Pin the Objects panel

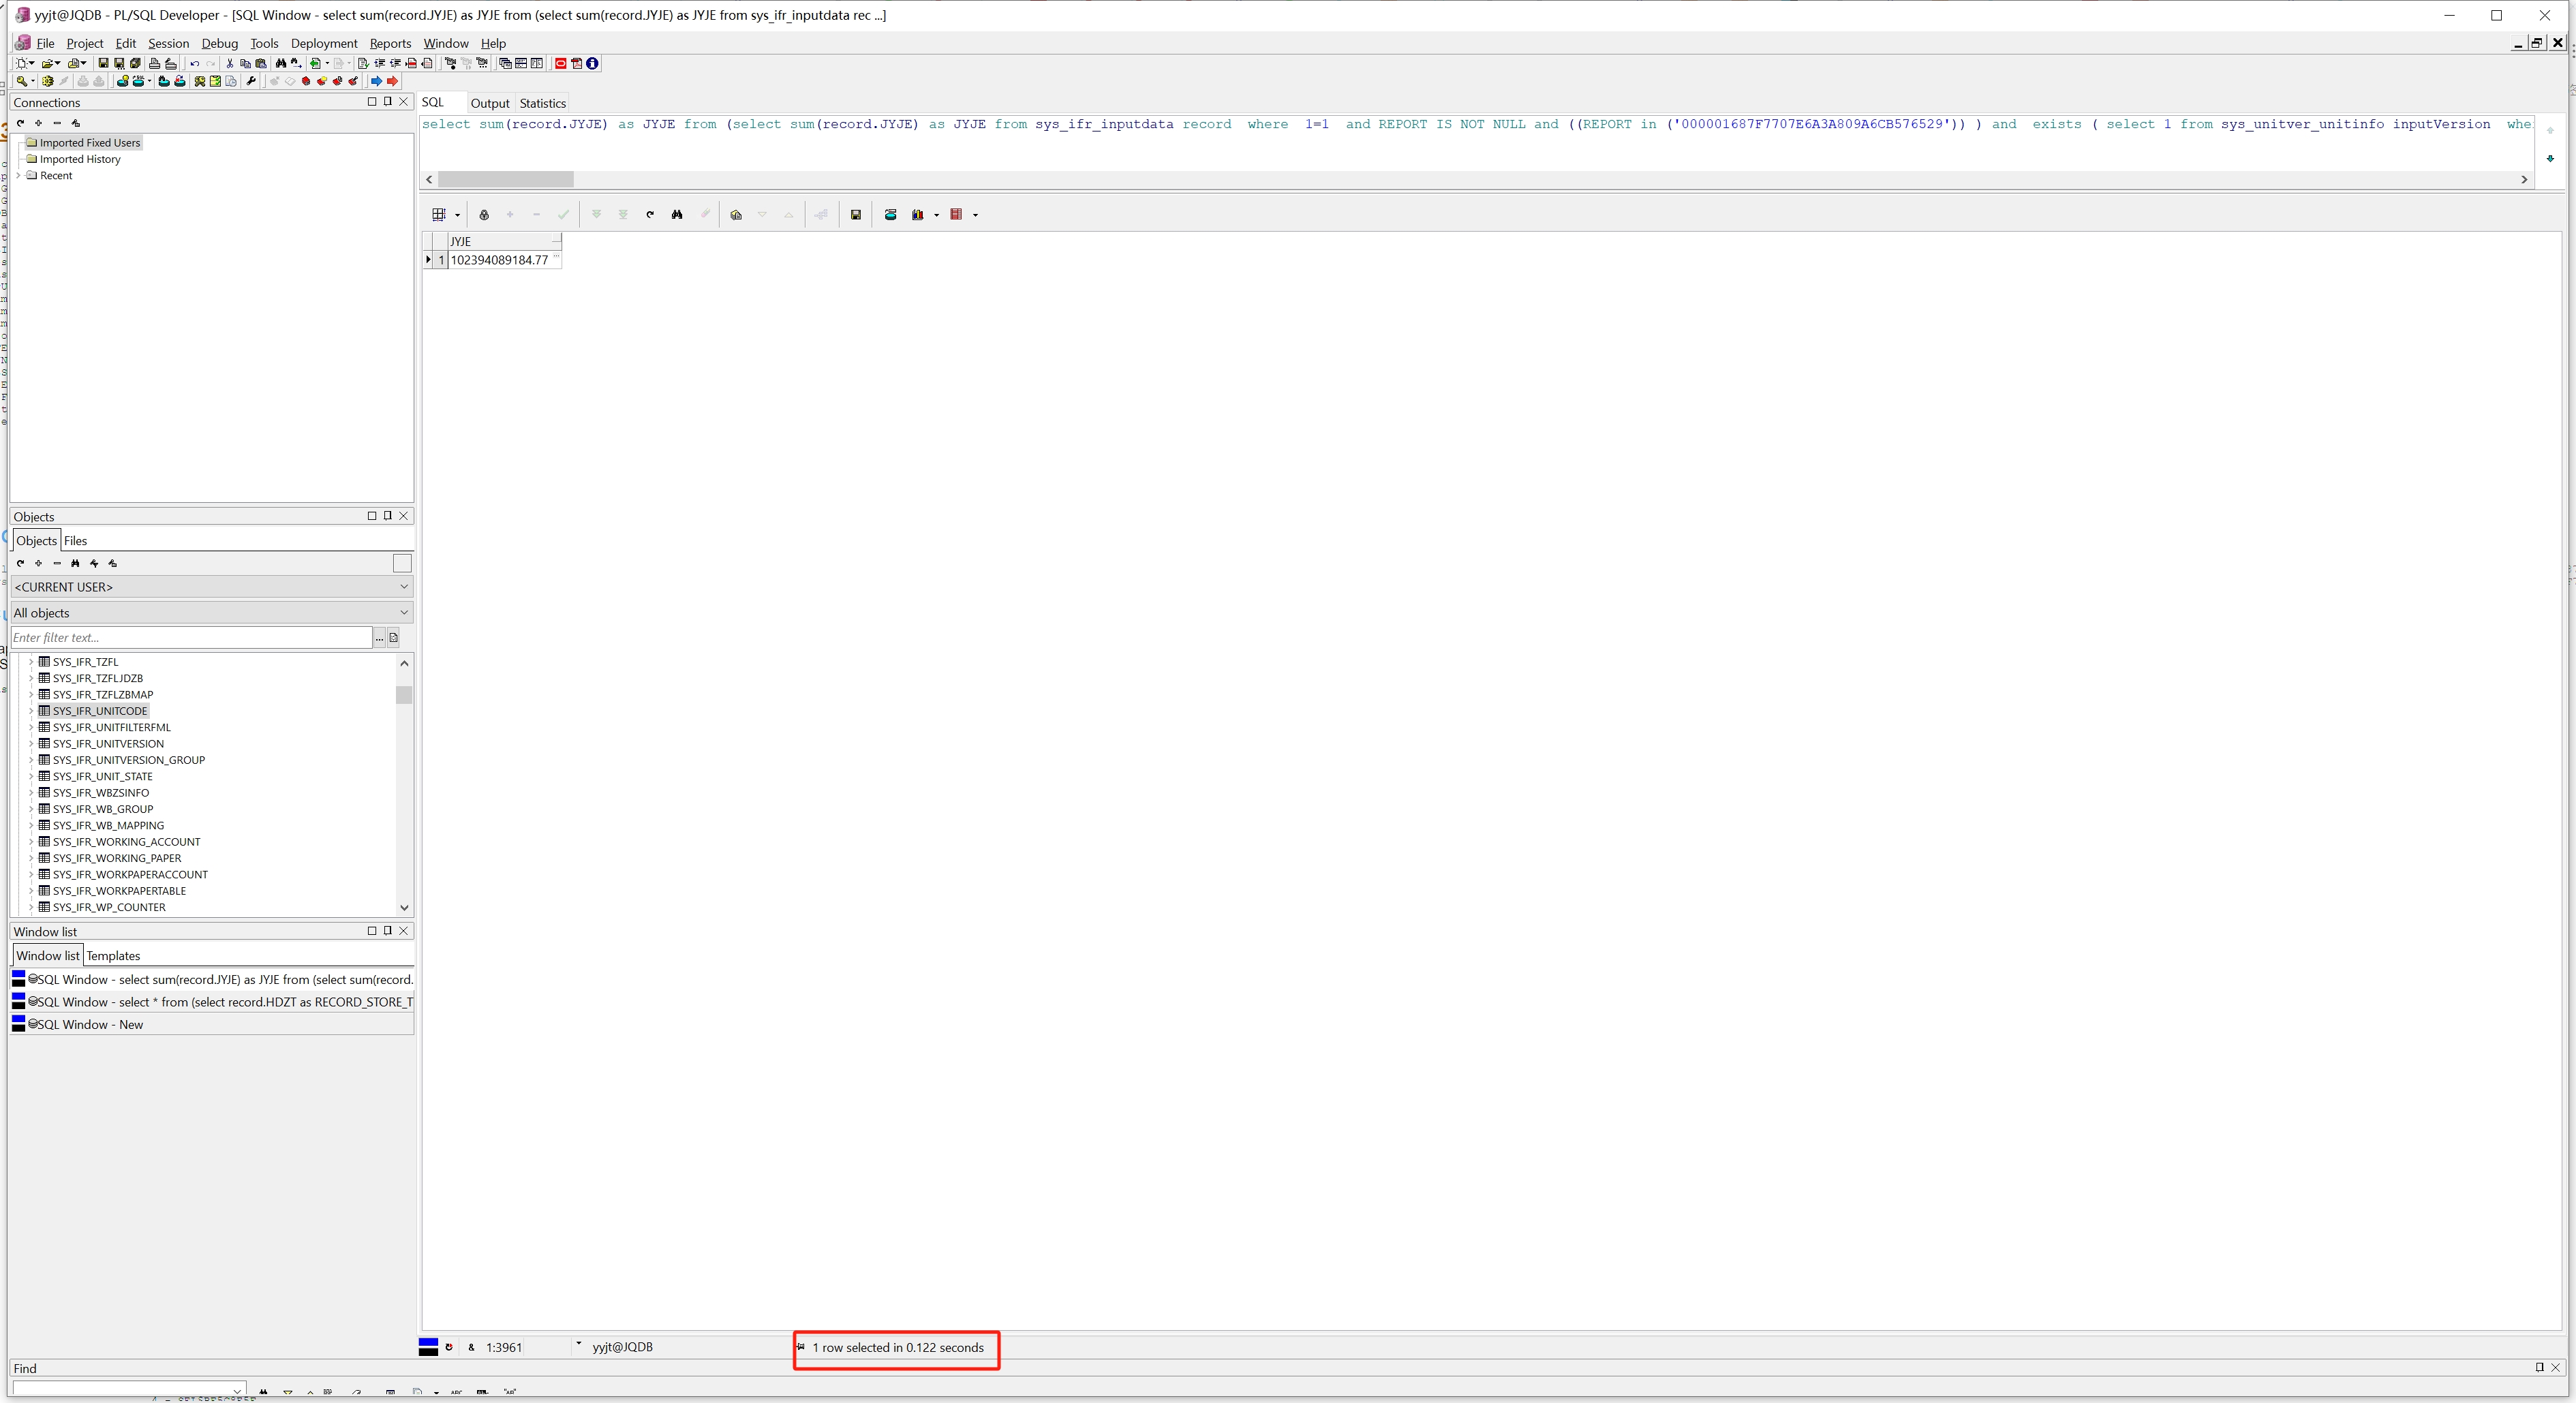click(388, 516)
